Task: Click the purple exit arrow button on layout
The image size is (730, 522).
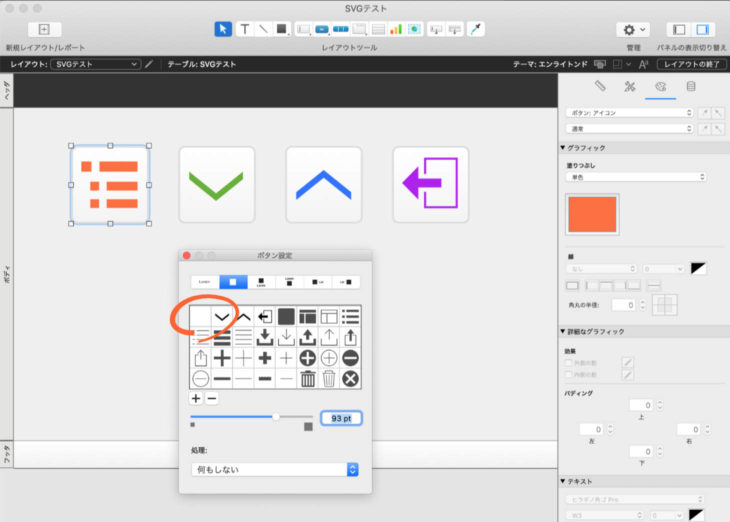Action: pyautogui.click(x=430, y=184)
